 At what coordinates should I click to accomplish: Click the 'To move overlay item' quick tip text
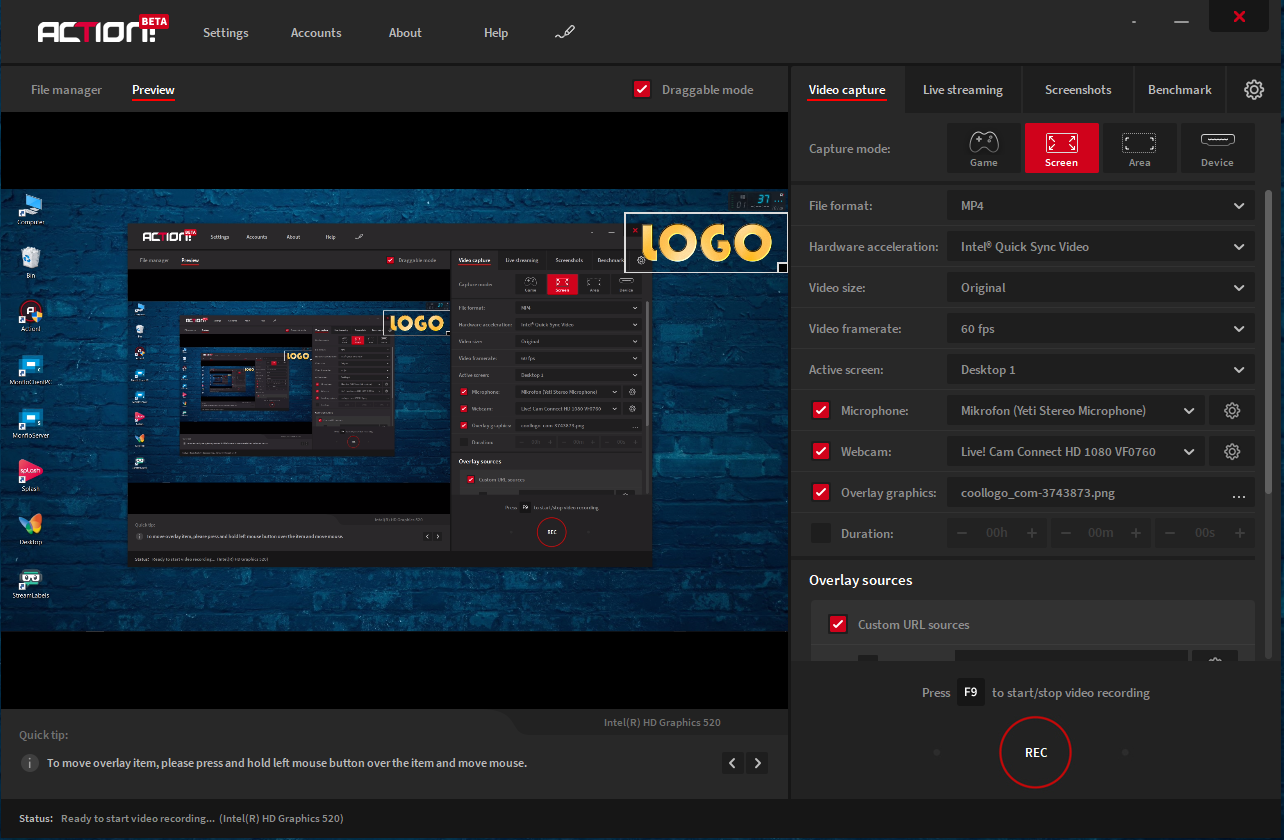[287, 763]
